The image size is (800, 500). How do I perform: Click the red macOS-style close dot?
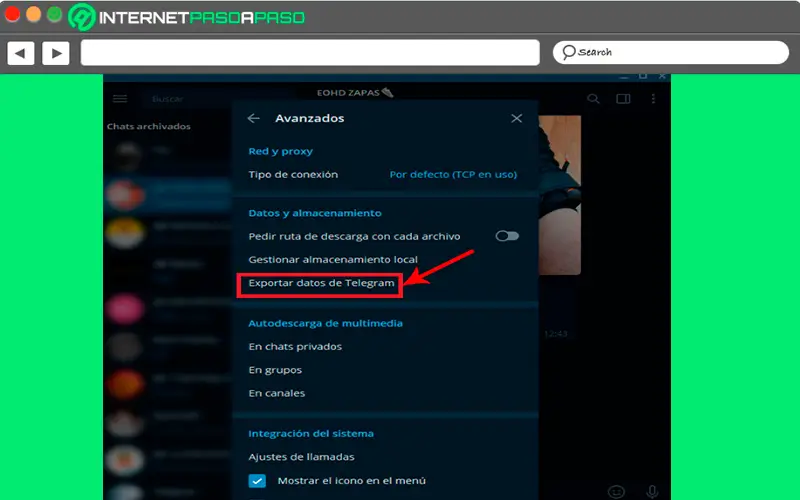[12, 15]
